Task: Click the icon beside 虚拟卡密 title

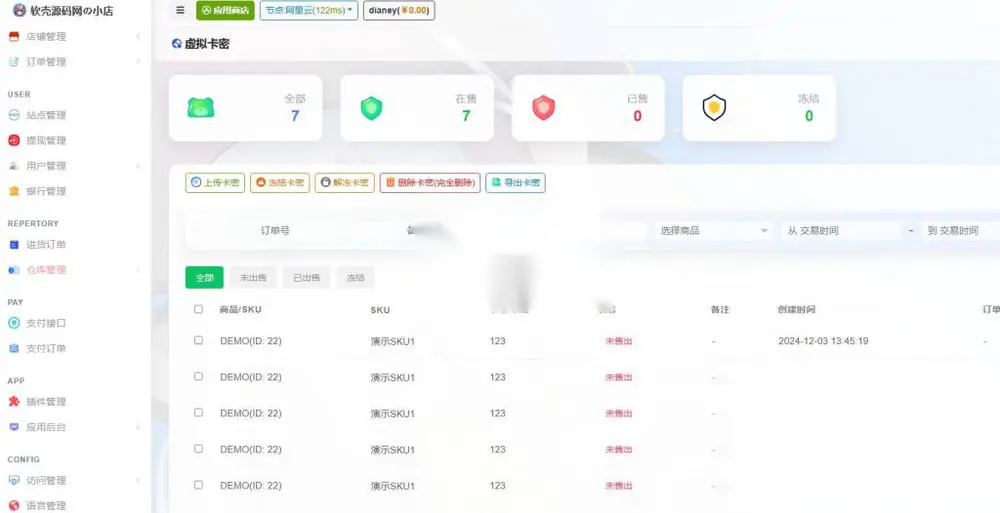Action: pos(177,43)
